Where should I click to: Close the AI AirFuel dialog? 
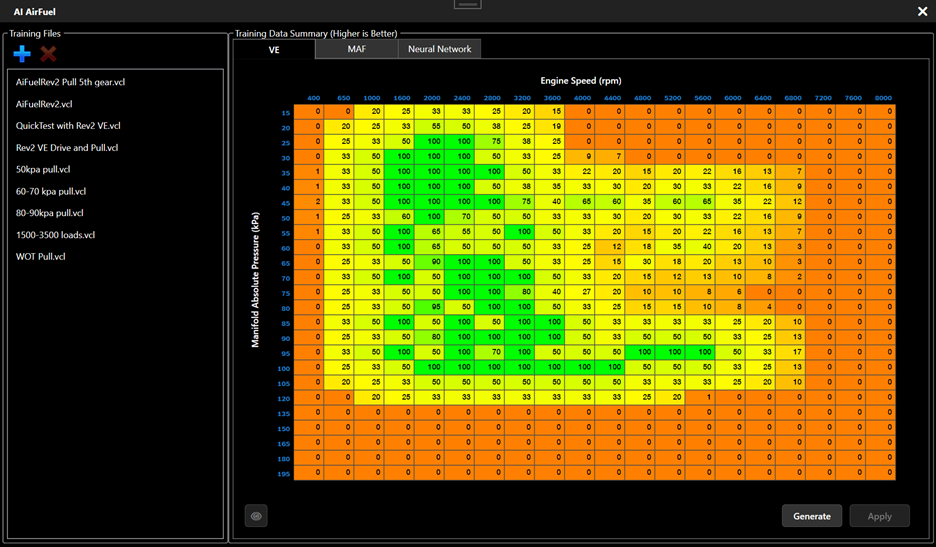[922, 11]
